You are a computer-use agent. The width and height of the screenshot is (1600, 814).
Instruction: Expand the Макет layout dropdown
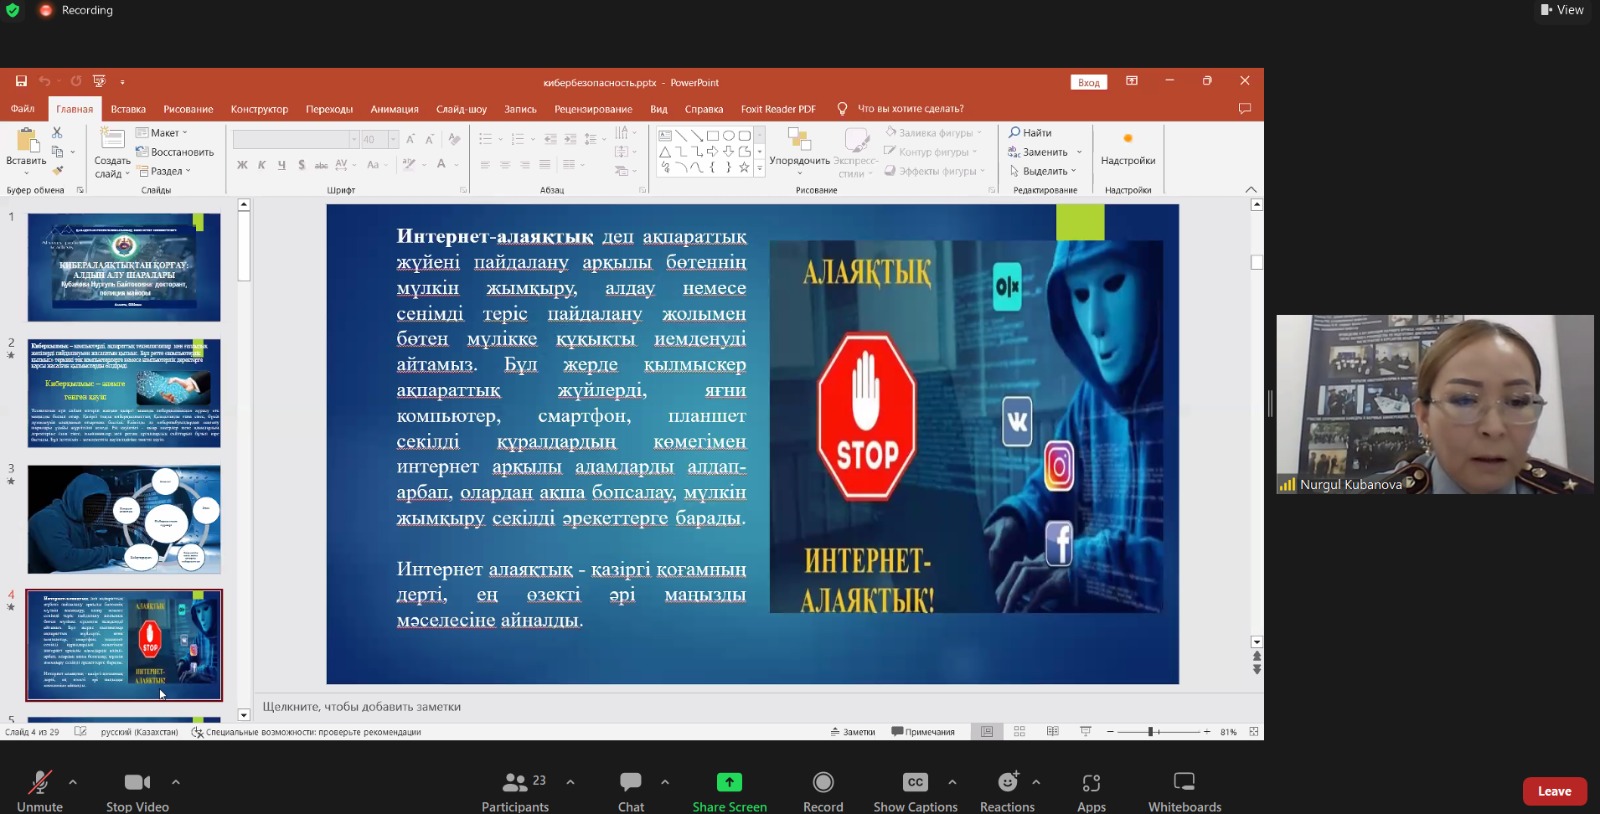click(162, 133)
